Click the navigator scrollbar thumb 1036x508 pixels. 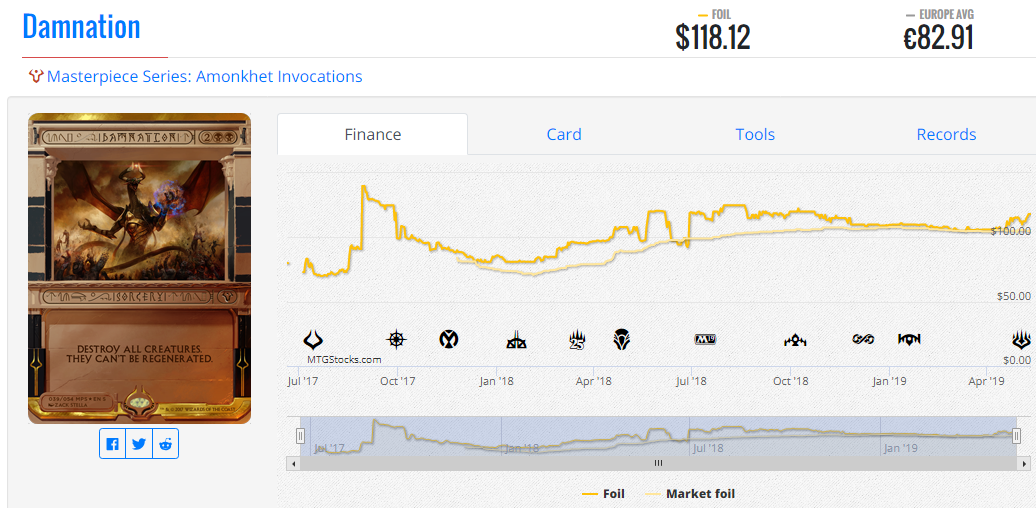pos(658,464)
